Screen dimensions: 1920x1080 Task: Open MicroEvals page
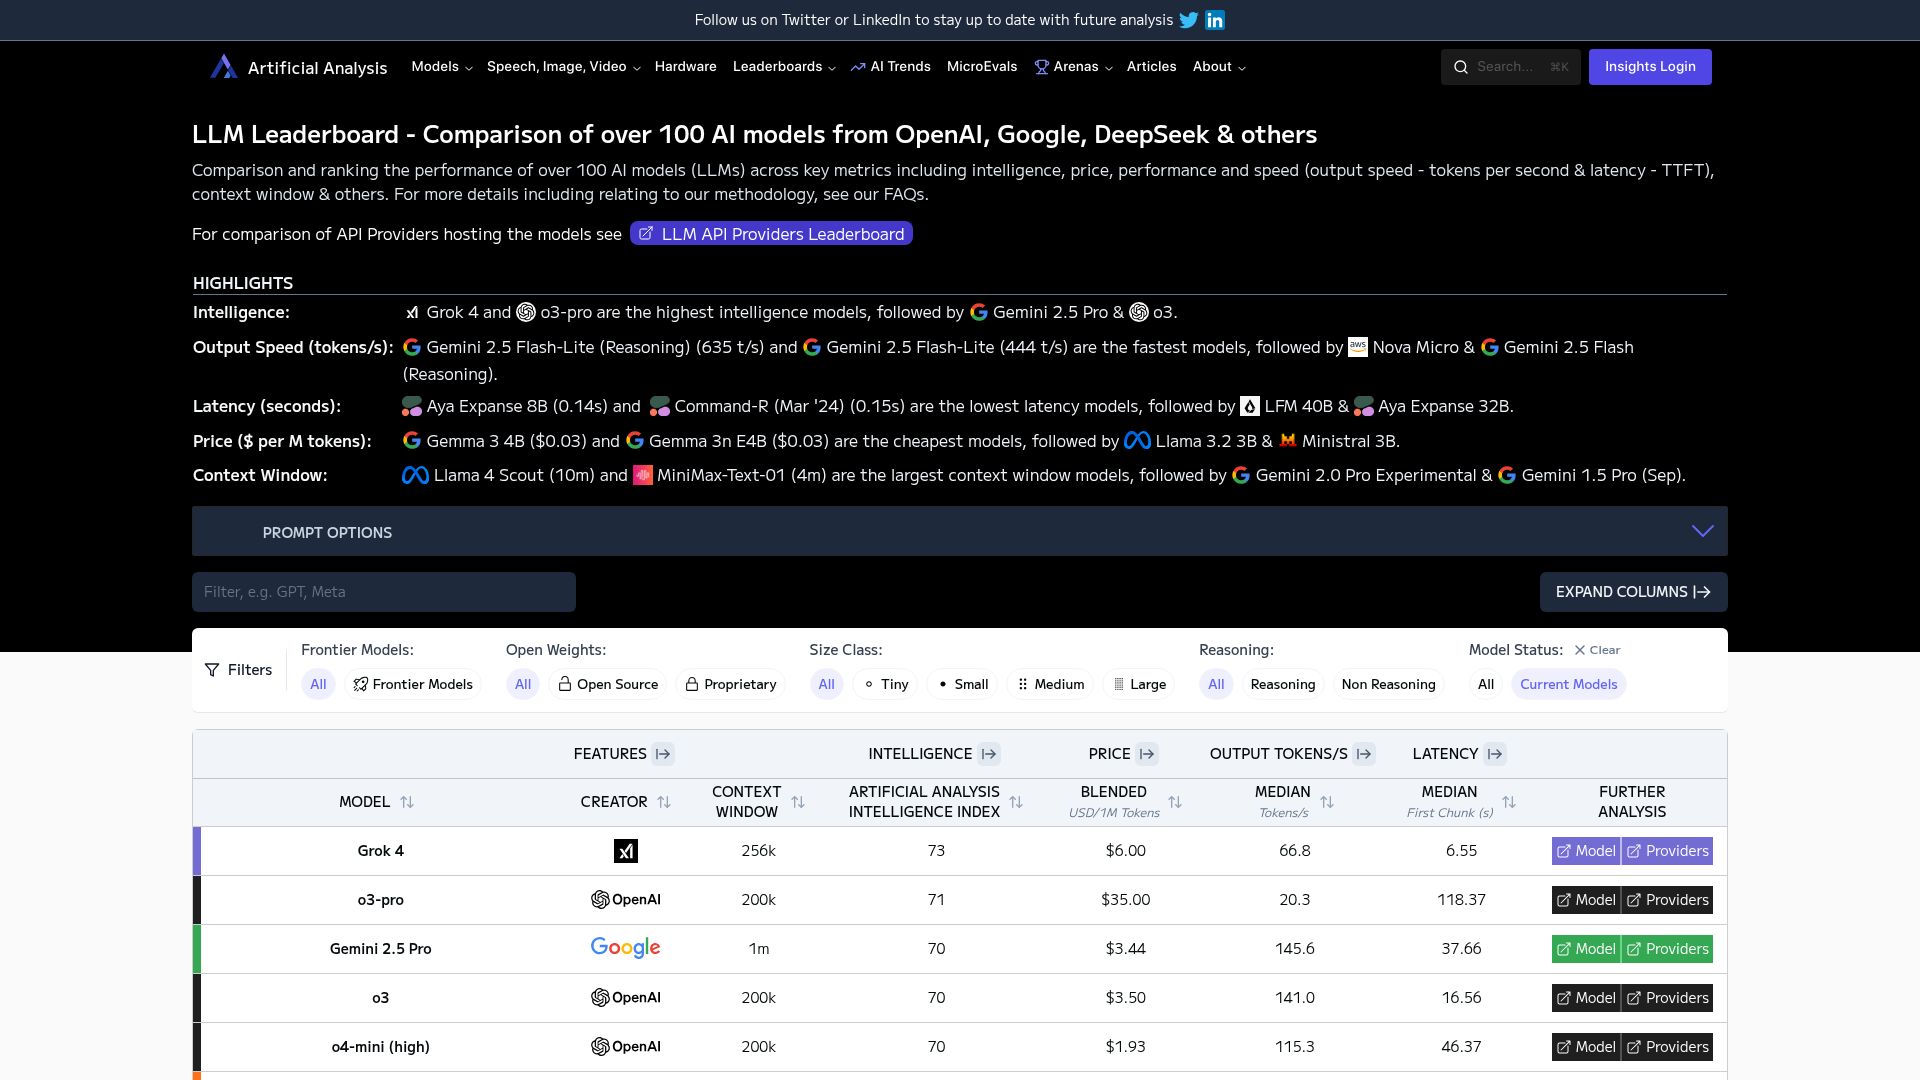[981, 67]
